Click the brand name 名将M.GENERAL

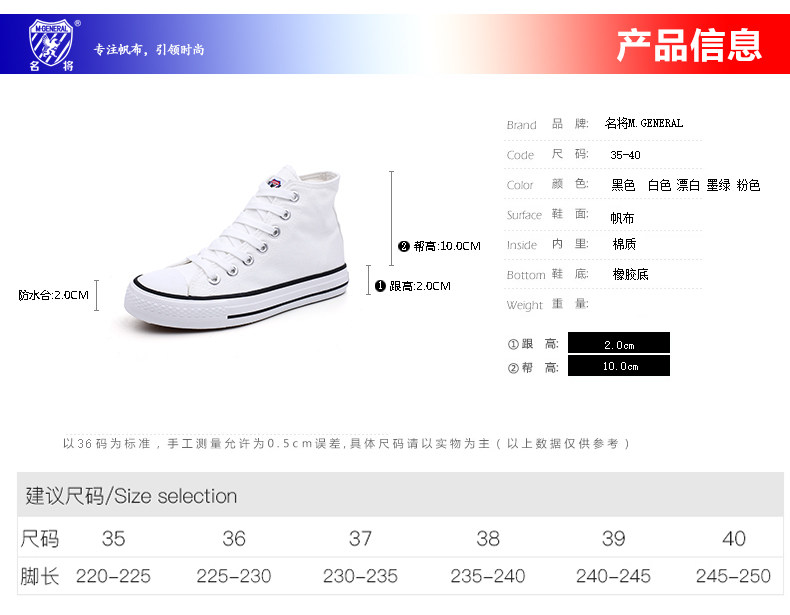[644, 123]
